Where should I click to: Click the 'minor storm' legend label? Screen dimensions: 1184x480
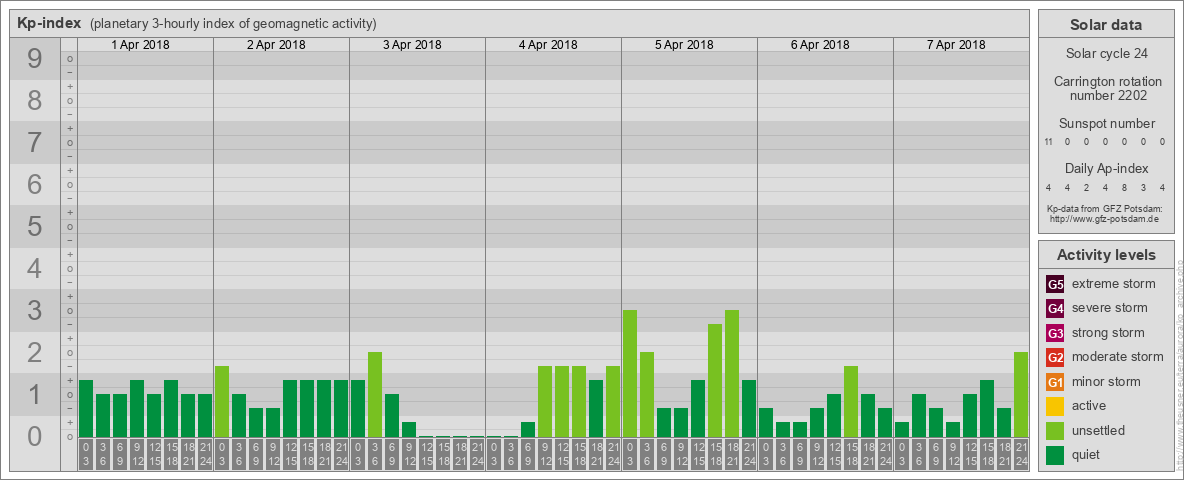[x=1106, y=382]
